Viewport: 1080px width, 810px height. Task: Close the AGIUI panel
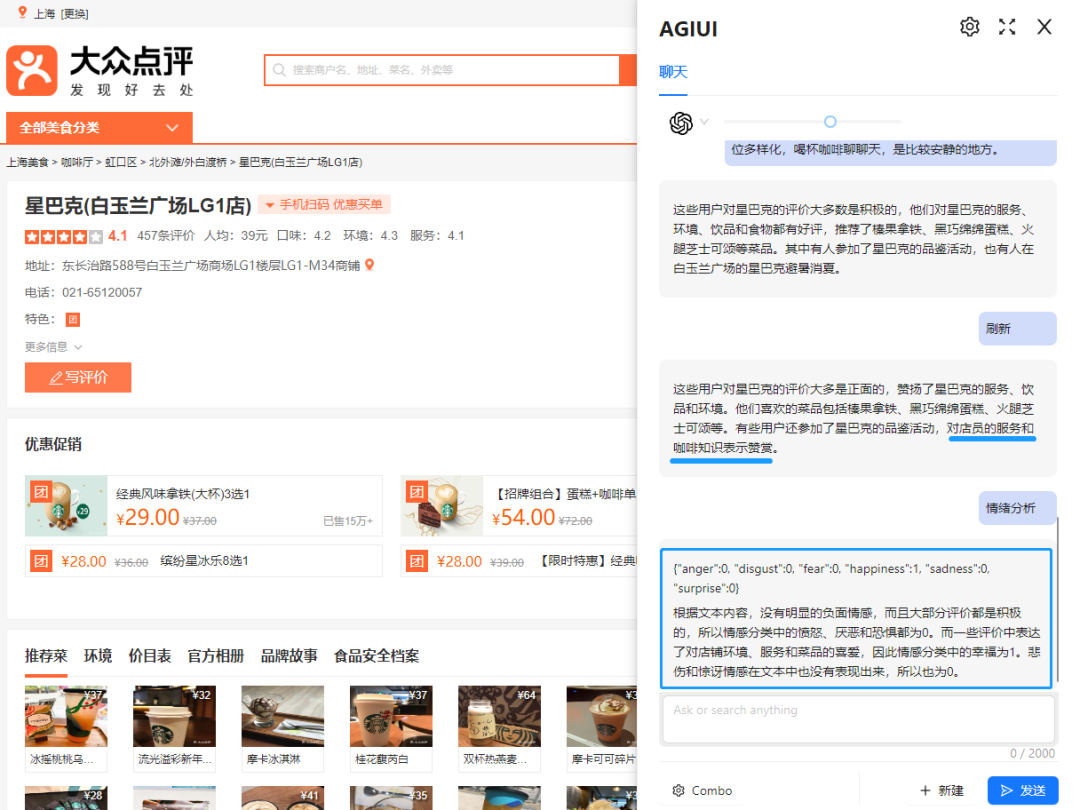(1044, 27)
